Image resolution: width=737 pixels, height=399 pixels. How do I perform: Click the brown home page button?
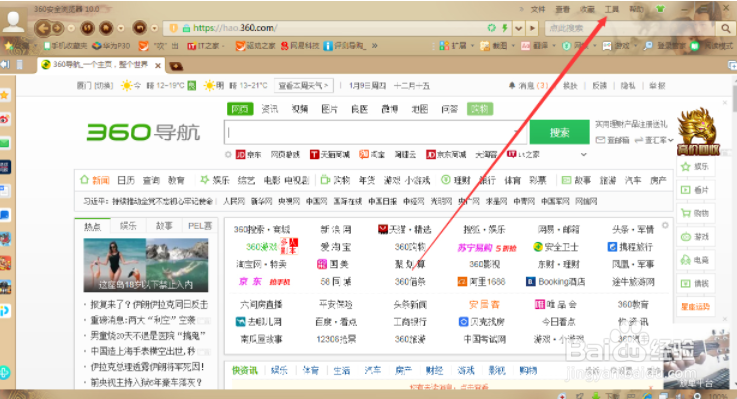pos(106,28)
